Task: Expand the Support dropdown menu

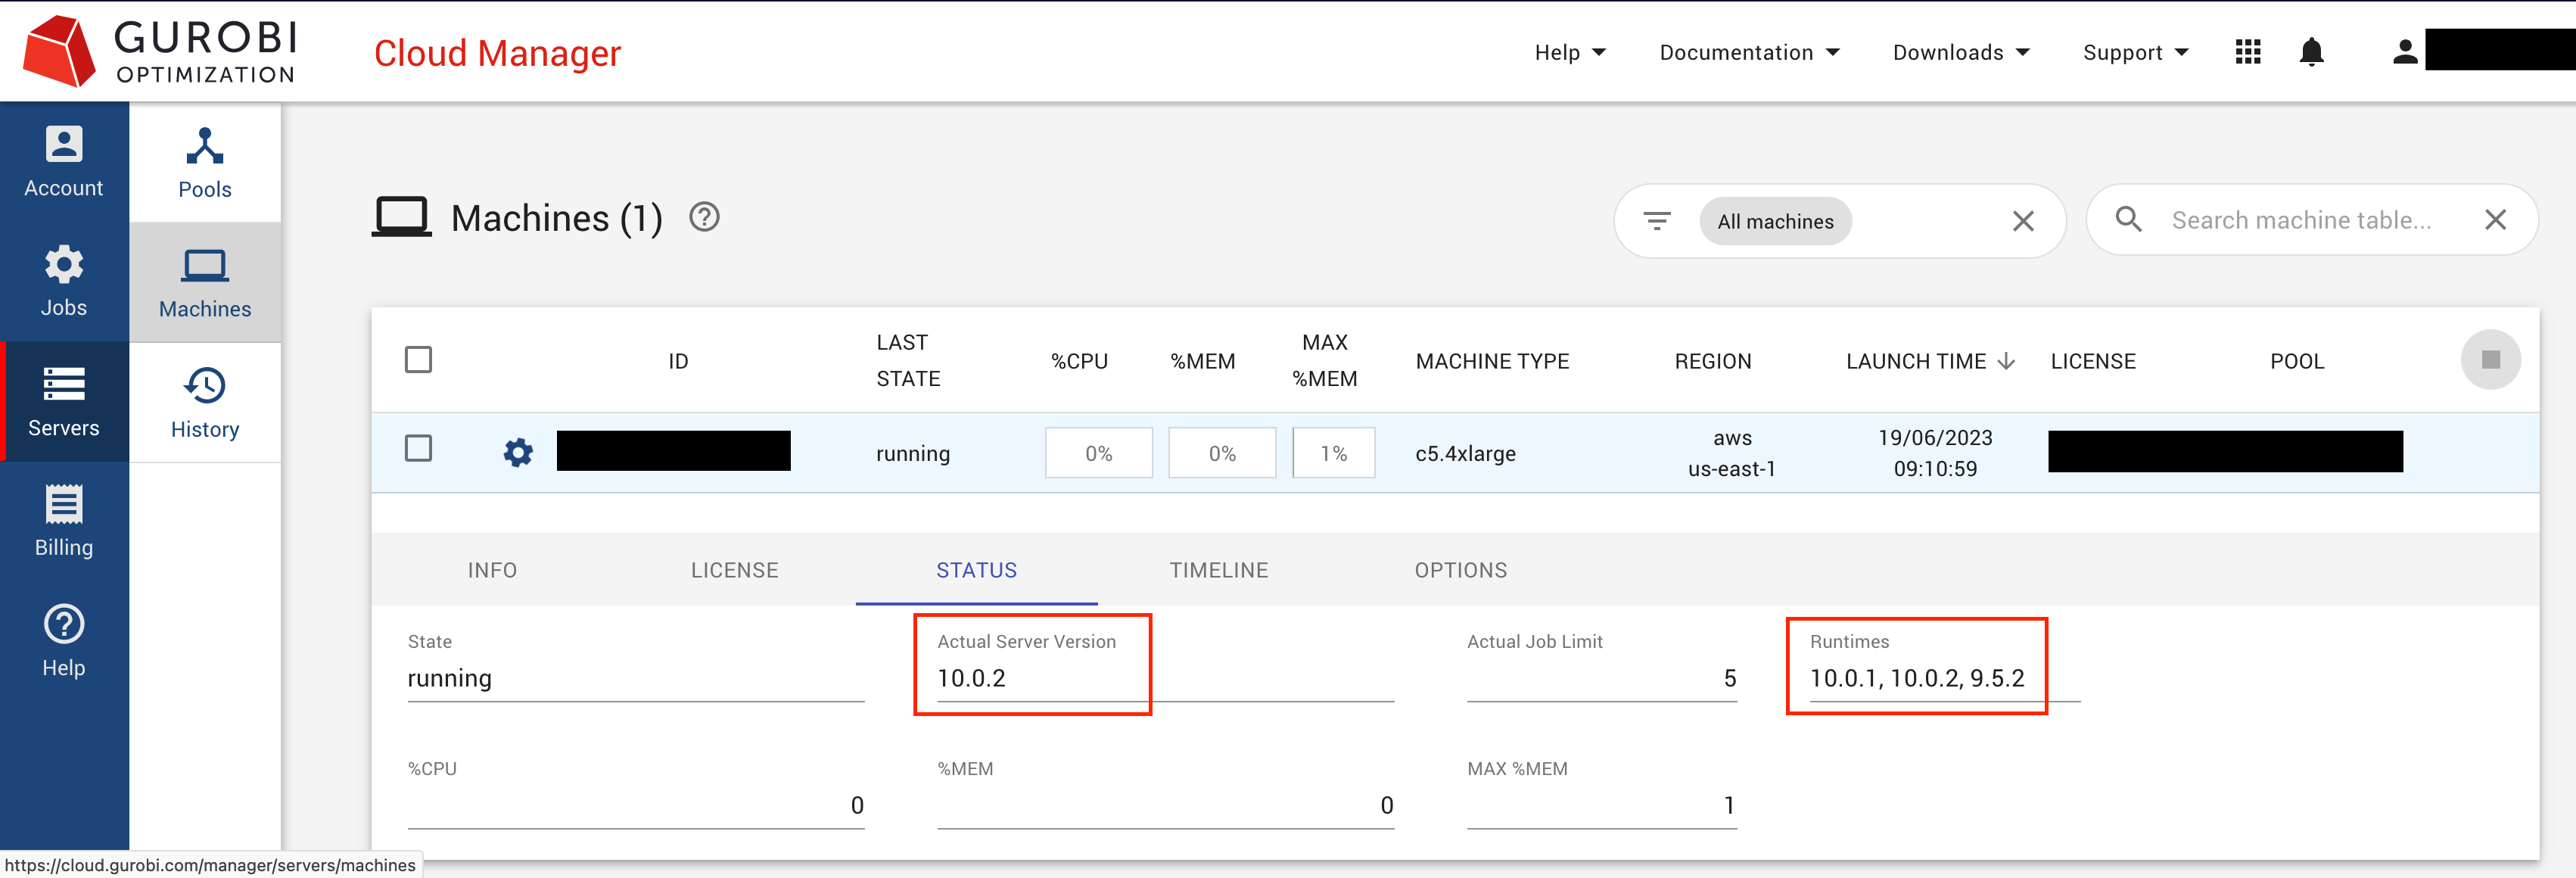Action: point(2135,52)
